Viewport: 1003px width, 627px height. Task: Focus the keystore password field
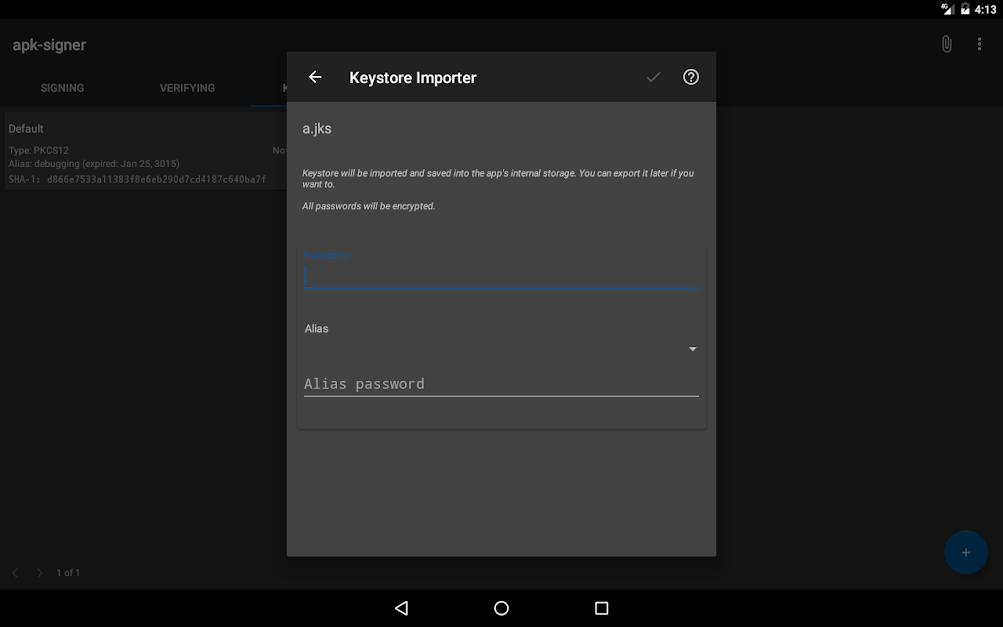(500, 276)
